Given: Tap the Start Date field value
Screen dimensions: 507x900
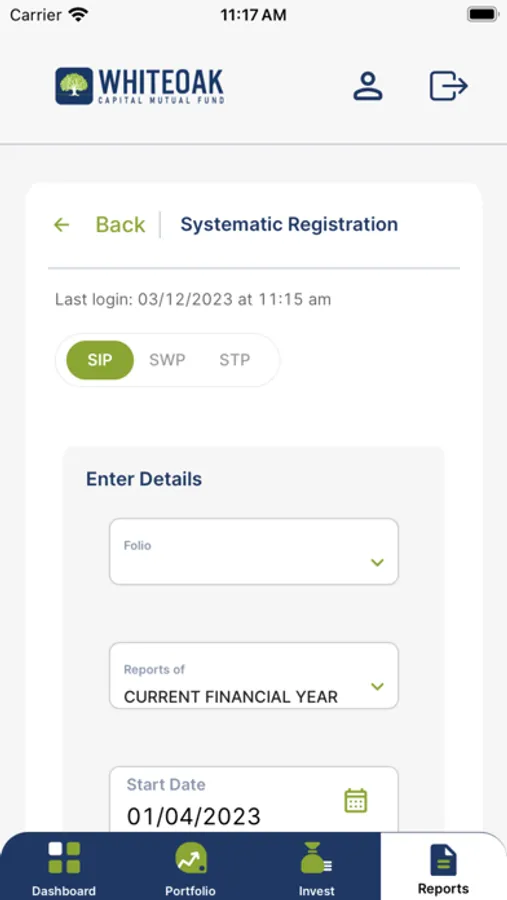Looking at the screenshot, I should click(x=193, y=816).
